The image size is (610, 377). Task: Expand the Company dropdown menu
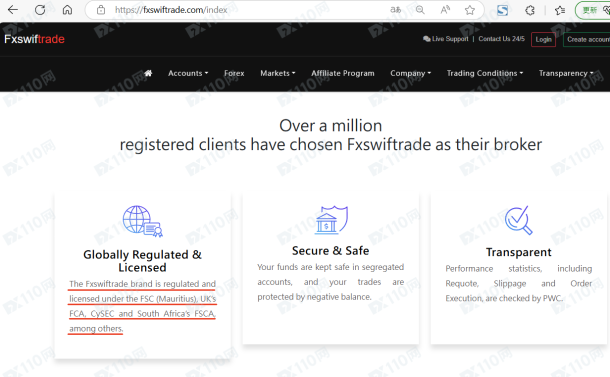[410, 73]
